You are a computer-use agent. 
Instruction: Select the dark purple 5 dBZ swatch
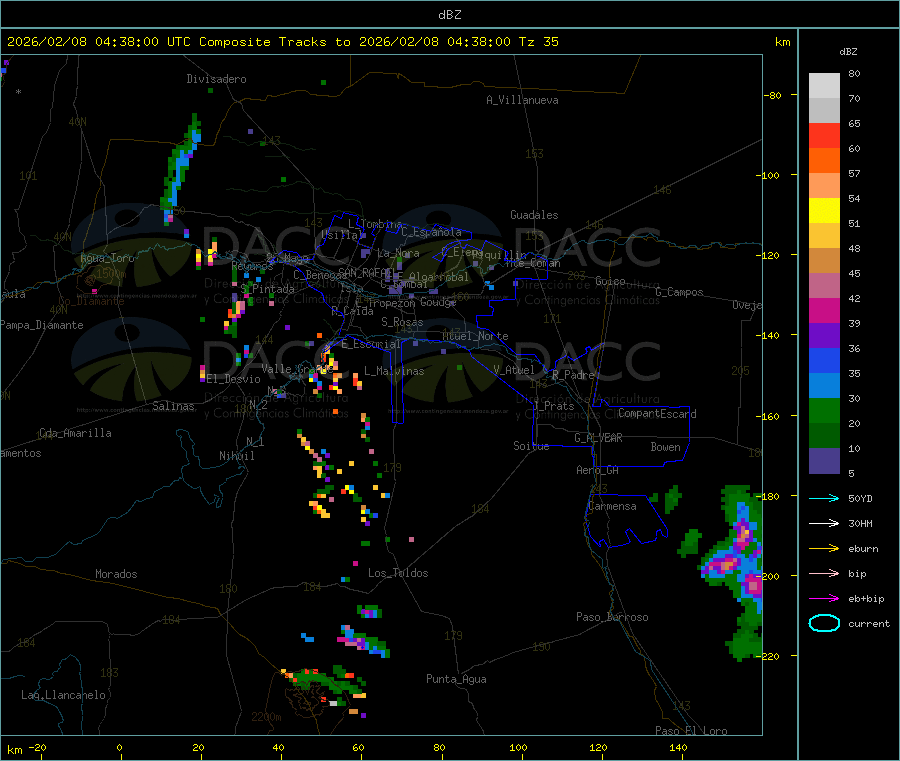[x=824, y=461]
